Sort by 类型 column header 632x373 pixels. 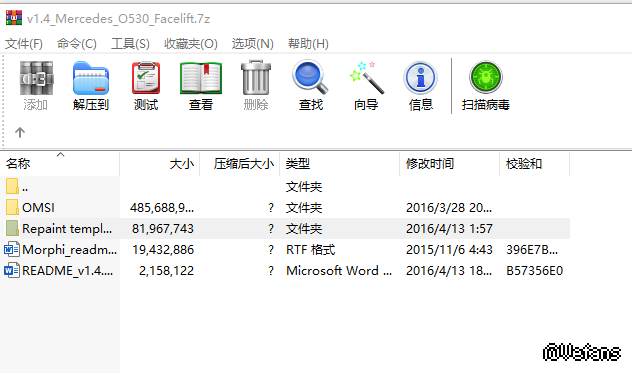339,164
